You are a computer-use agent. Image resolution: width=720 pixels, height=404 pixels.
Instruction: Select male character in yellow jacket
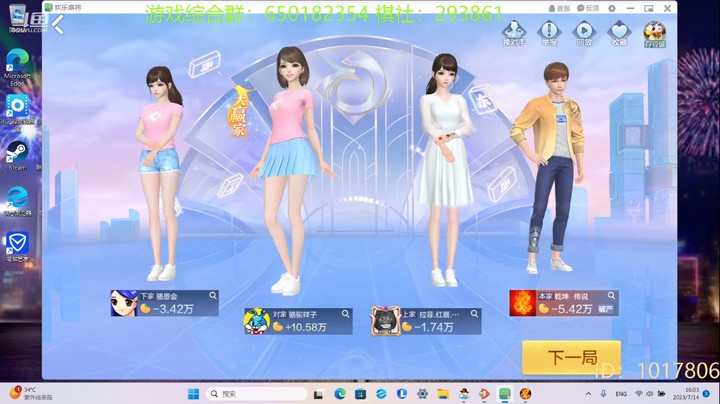click(x=549, y=168)
